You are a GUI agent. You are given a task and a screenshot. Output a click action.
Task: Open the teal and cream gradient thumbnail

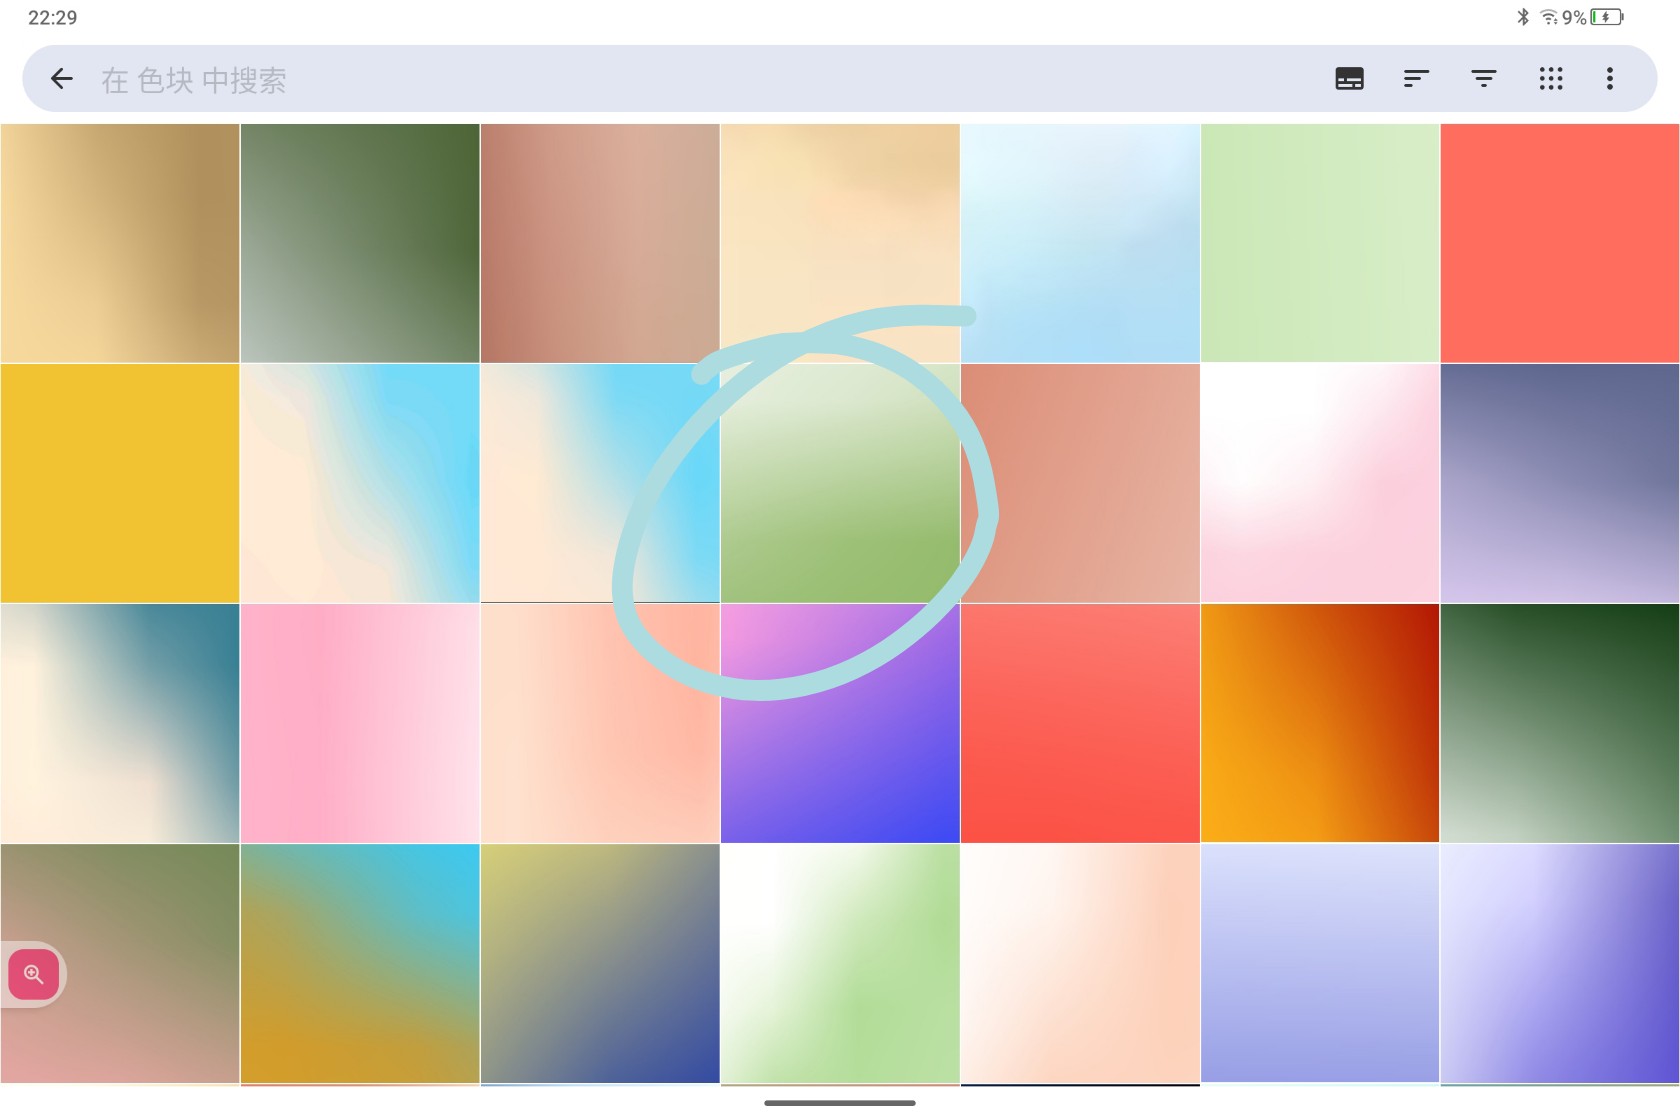[120, 723]
